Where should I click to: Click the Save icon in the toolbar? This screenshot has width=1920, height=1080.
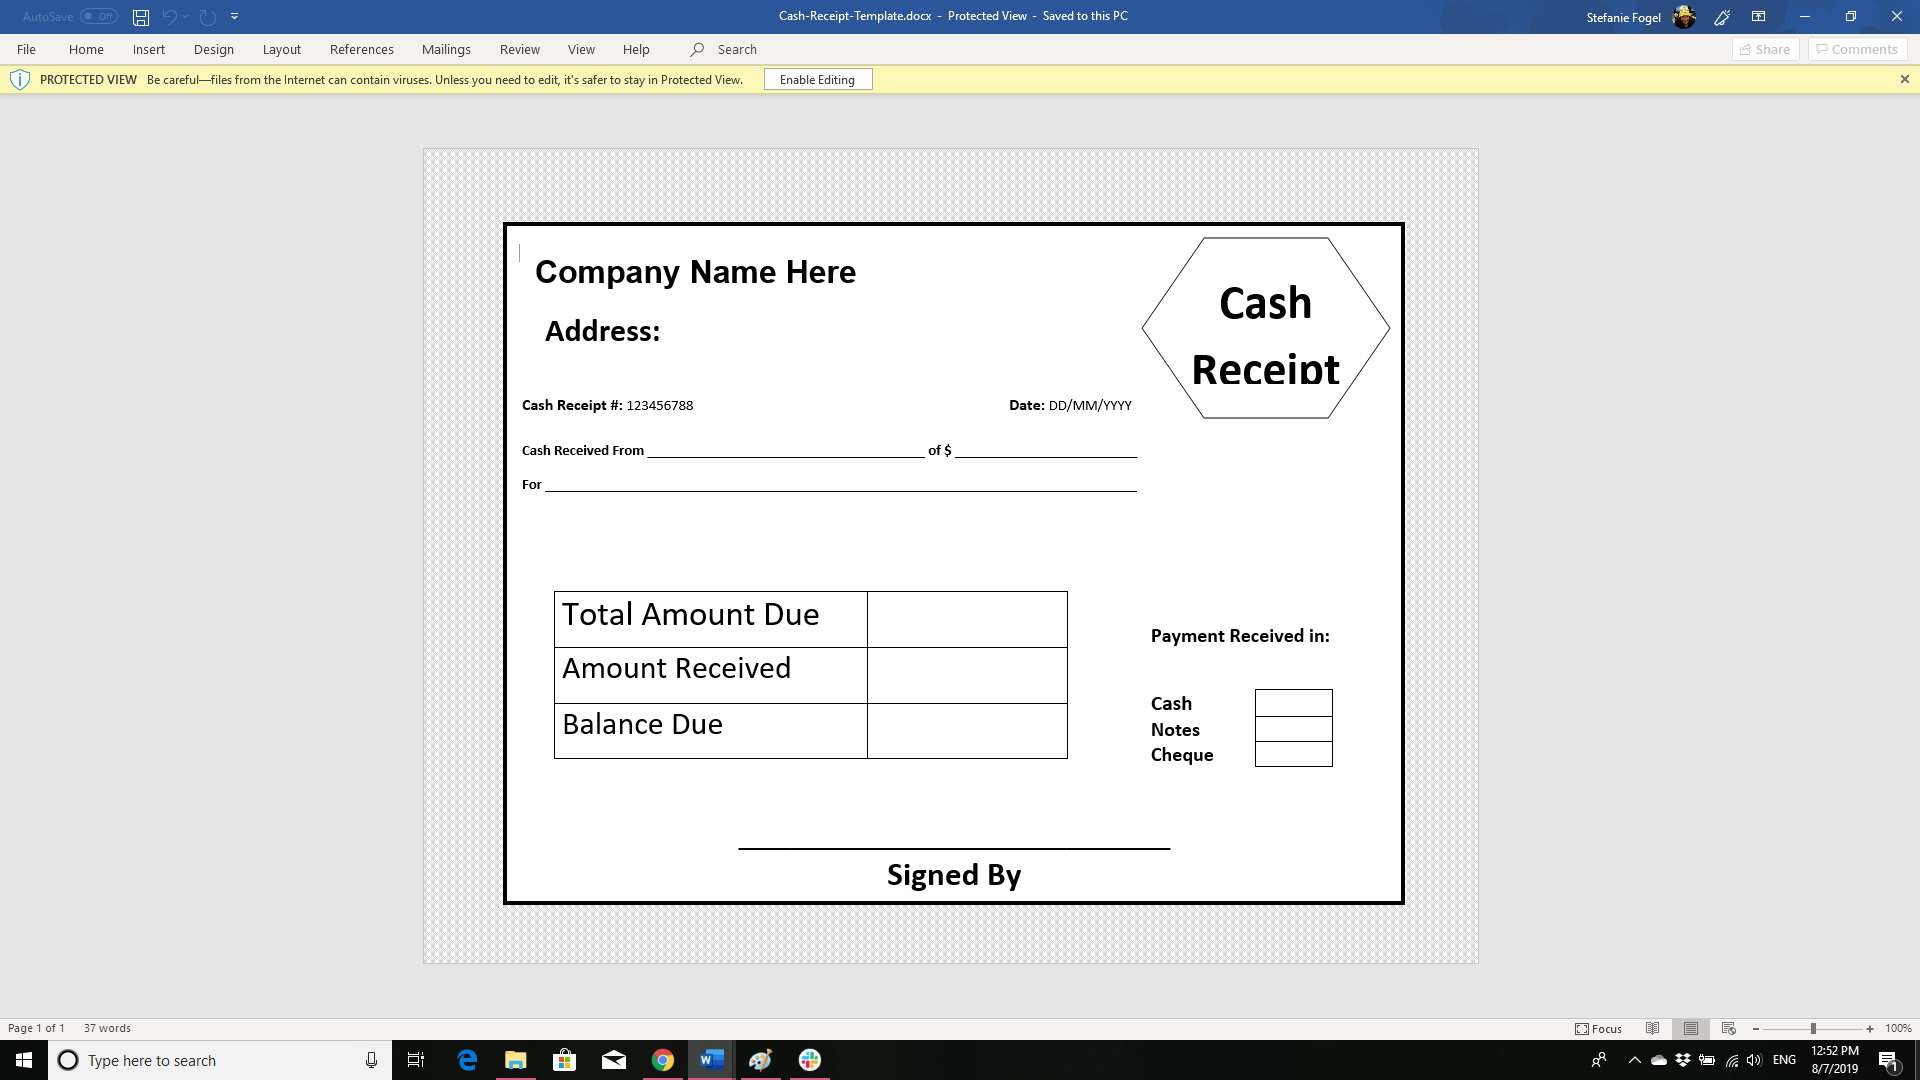click(x=141, y=16)
